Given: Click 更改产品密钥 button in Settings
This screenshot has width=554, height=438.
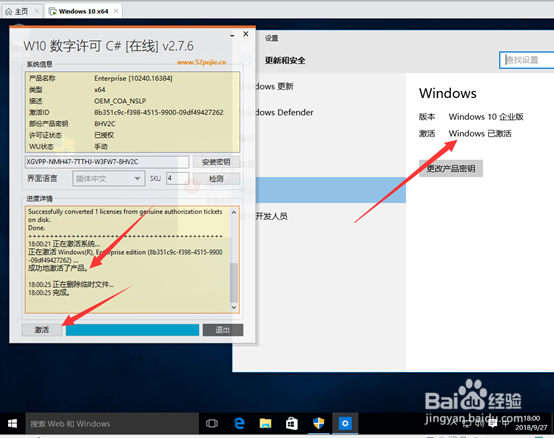Looking at the screenshot, I should click(451, 168).
